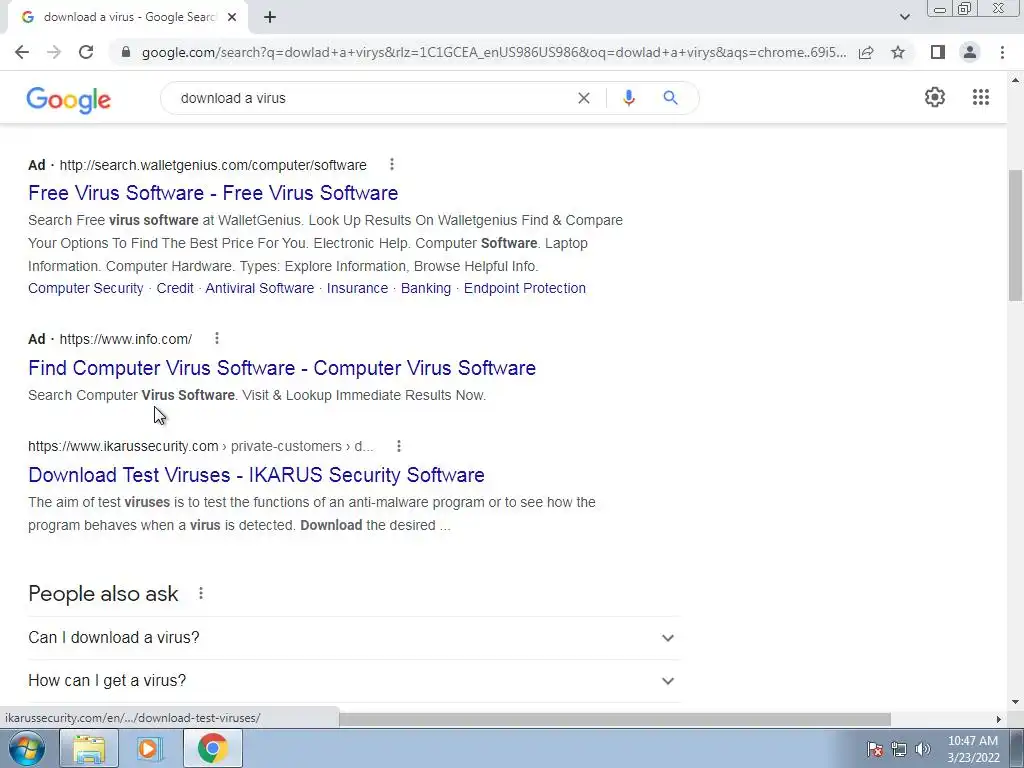Open the options dots beside the ikarussecurity.com URL
1024x768 pixels.
click(399, 446)
